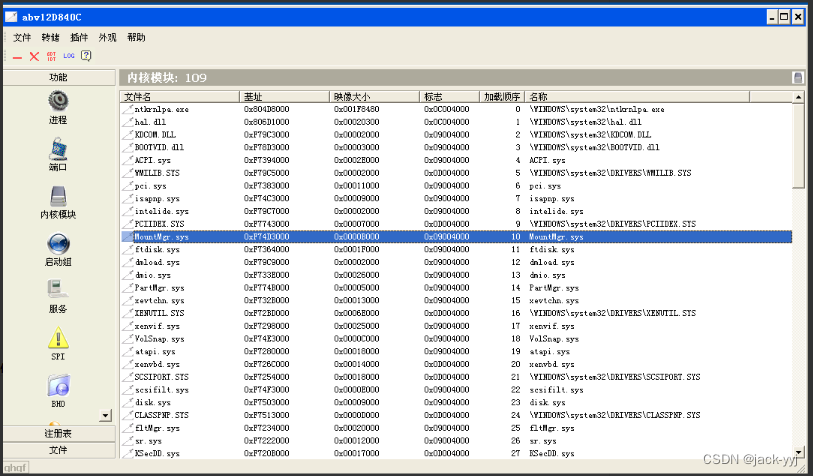This screenshot has width=813, height=476.
Task: Expand sidebar list with the down arrow
Action: [106, 415]
